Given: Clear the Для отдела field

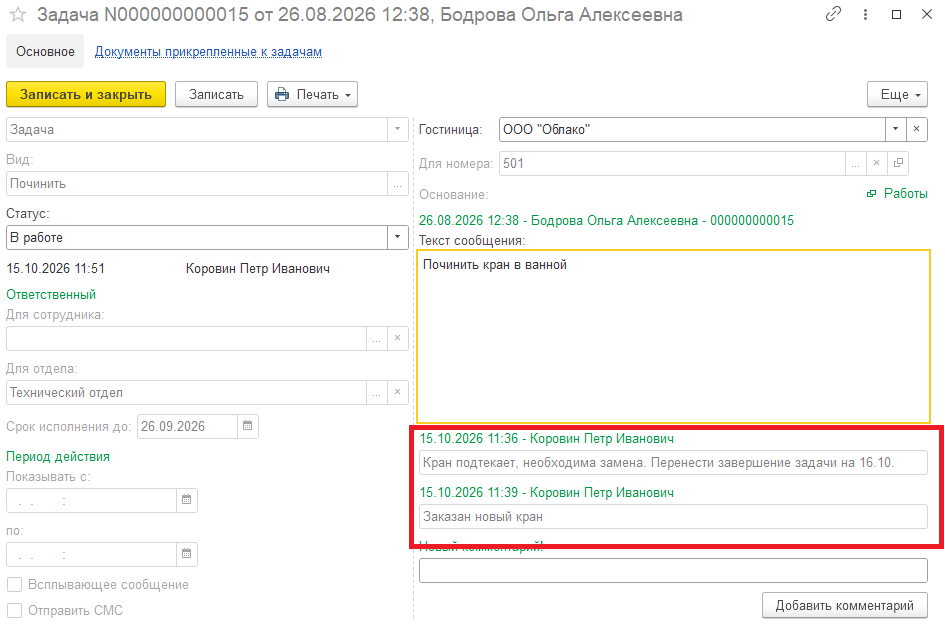Looking at the screenshot, I should (x=397, y=392).
